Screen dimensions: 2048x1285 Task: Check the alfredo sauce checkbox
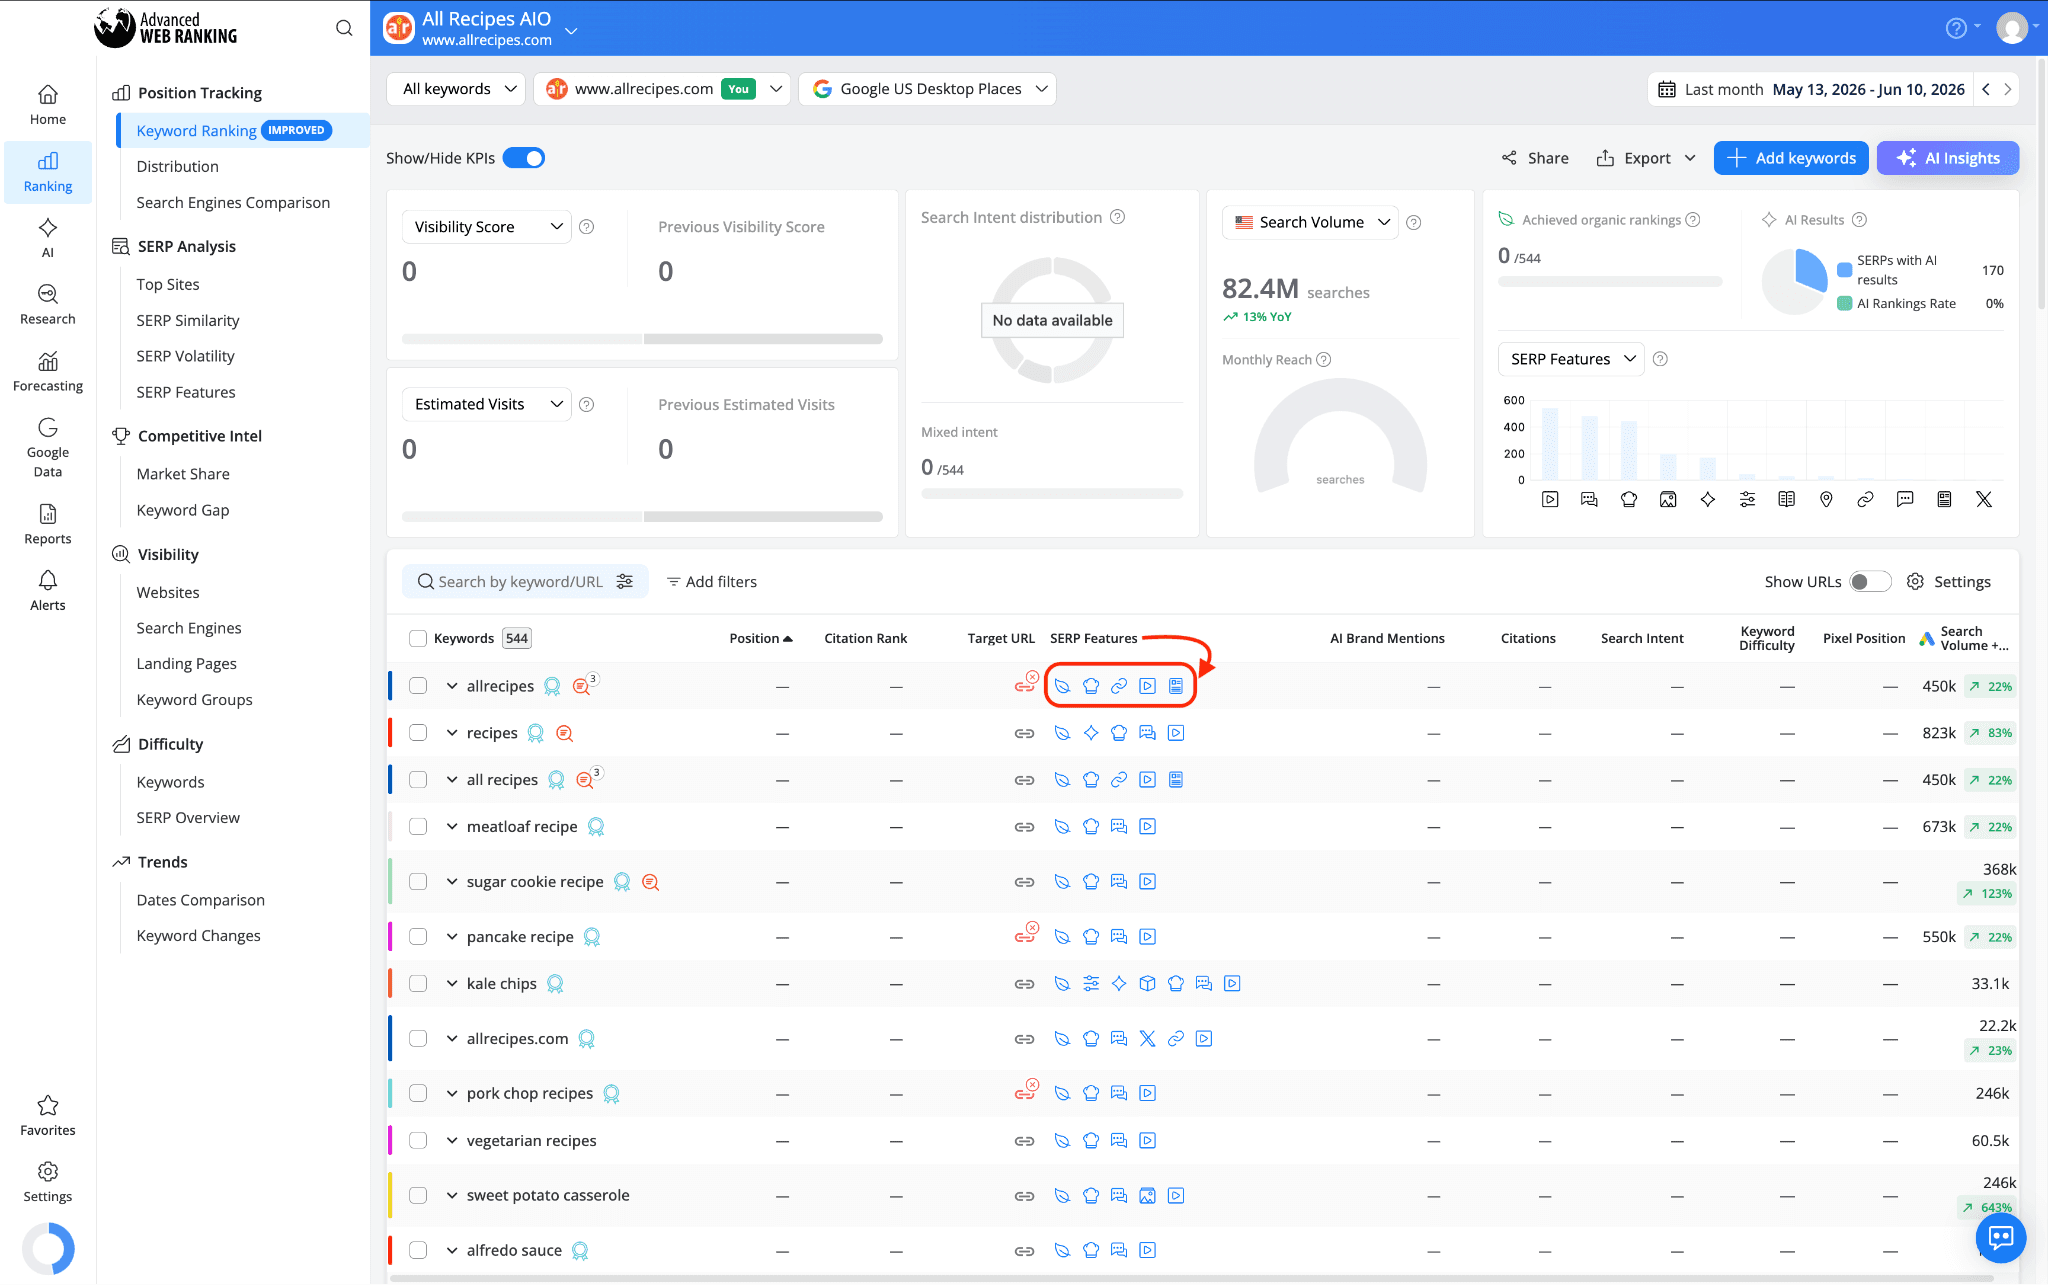click(x=418, y=1250)
